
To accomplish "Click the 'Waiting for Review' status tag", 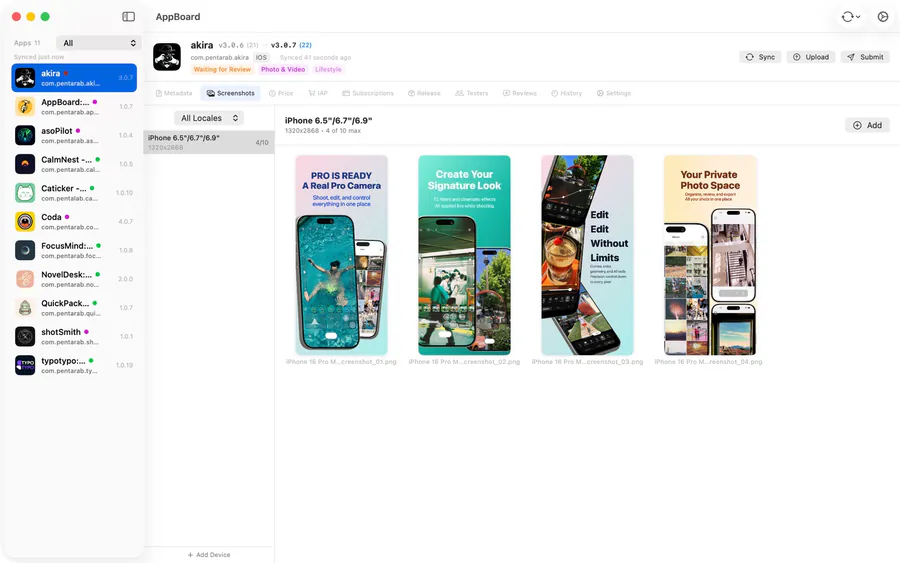I will (x=222, y=69).
